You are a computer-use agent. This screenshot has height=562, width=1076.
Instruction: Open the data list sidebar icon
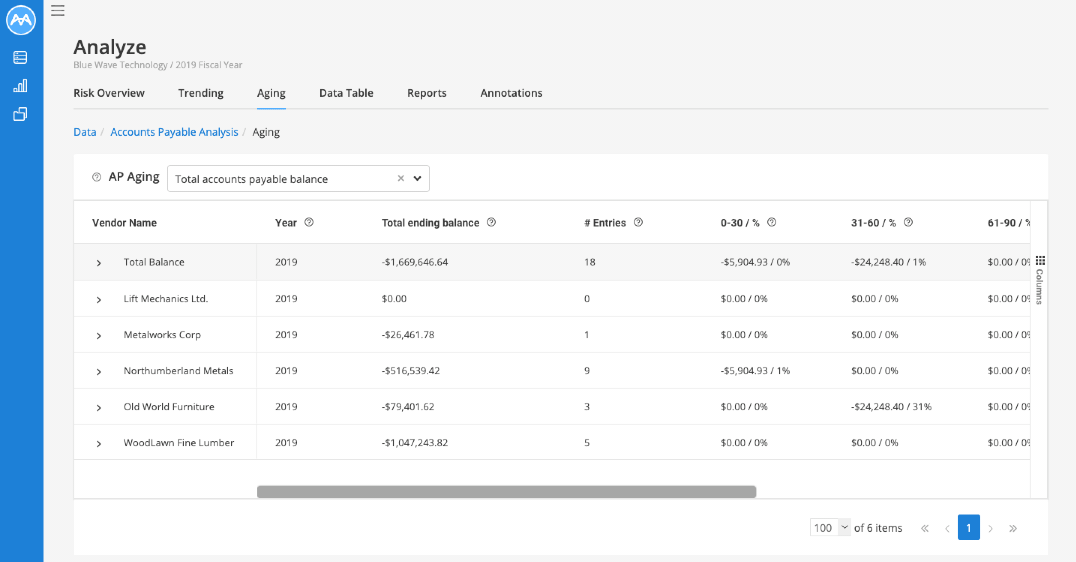coord(21,58)
